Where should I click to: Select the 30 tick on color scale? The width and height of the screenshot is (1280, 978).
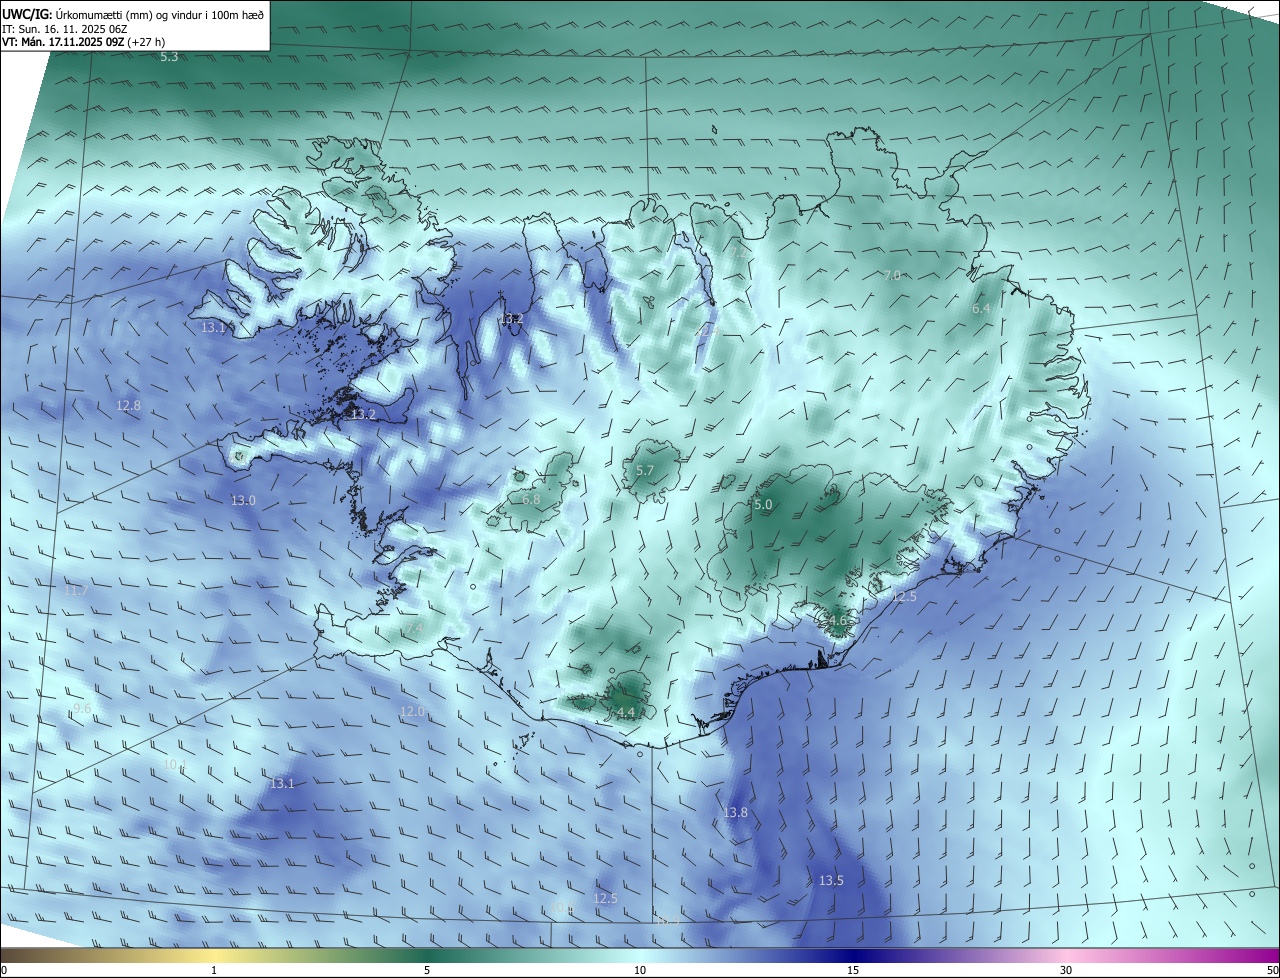pyautogui.click(x=1066, y=970)
